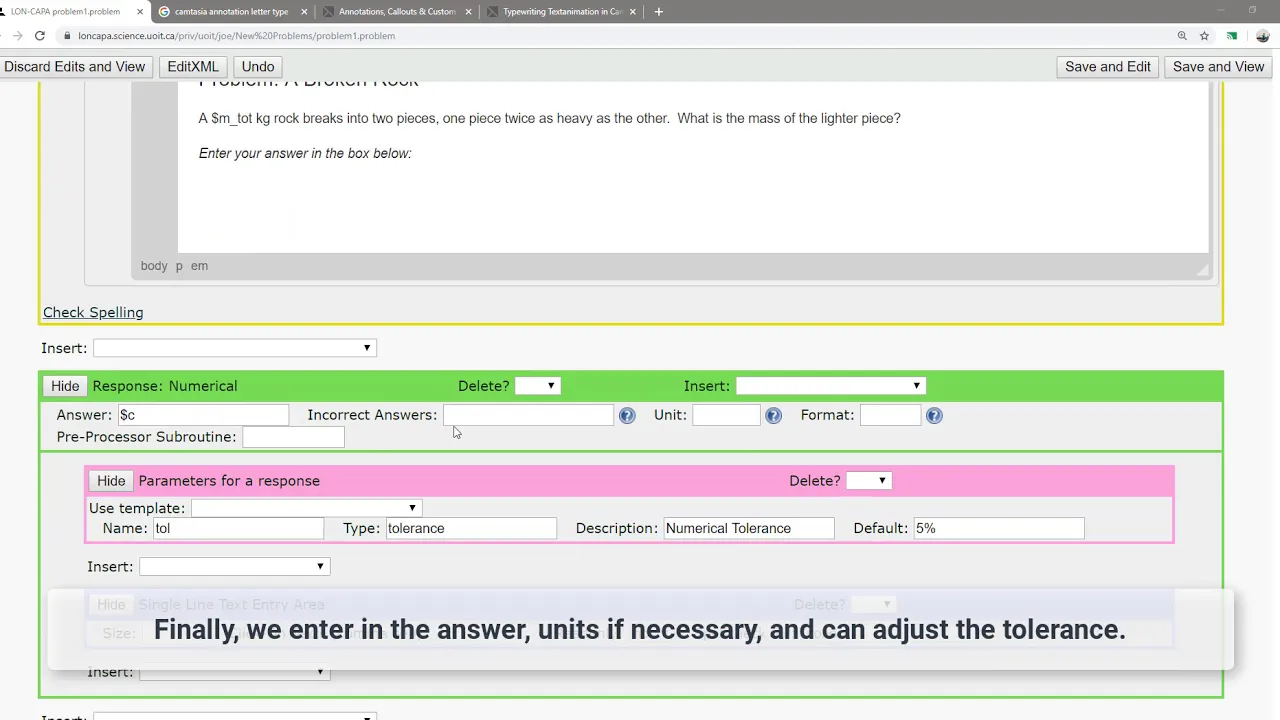The image size is (1280, 720).
Task: Reload the page with the refresh icon
Action: (39, 36)
